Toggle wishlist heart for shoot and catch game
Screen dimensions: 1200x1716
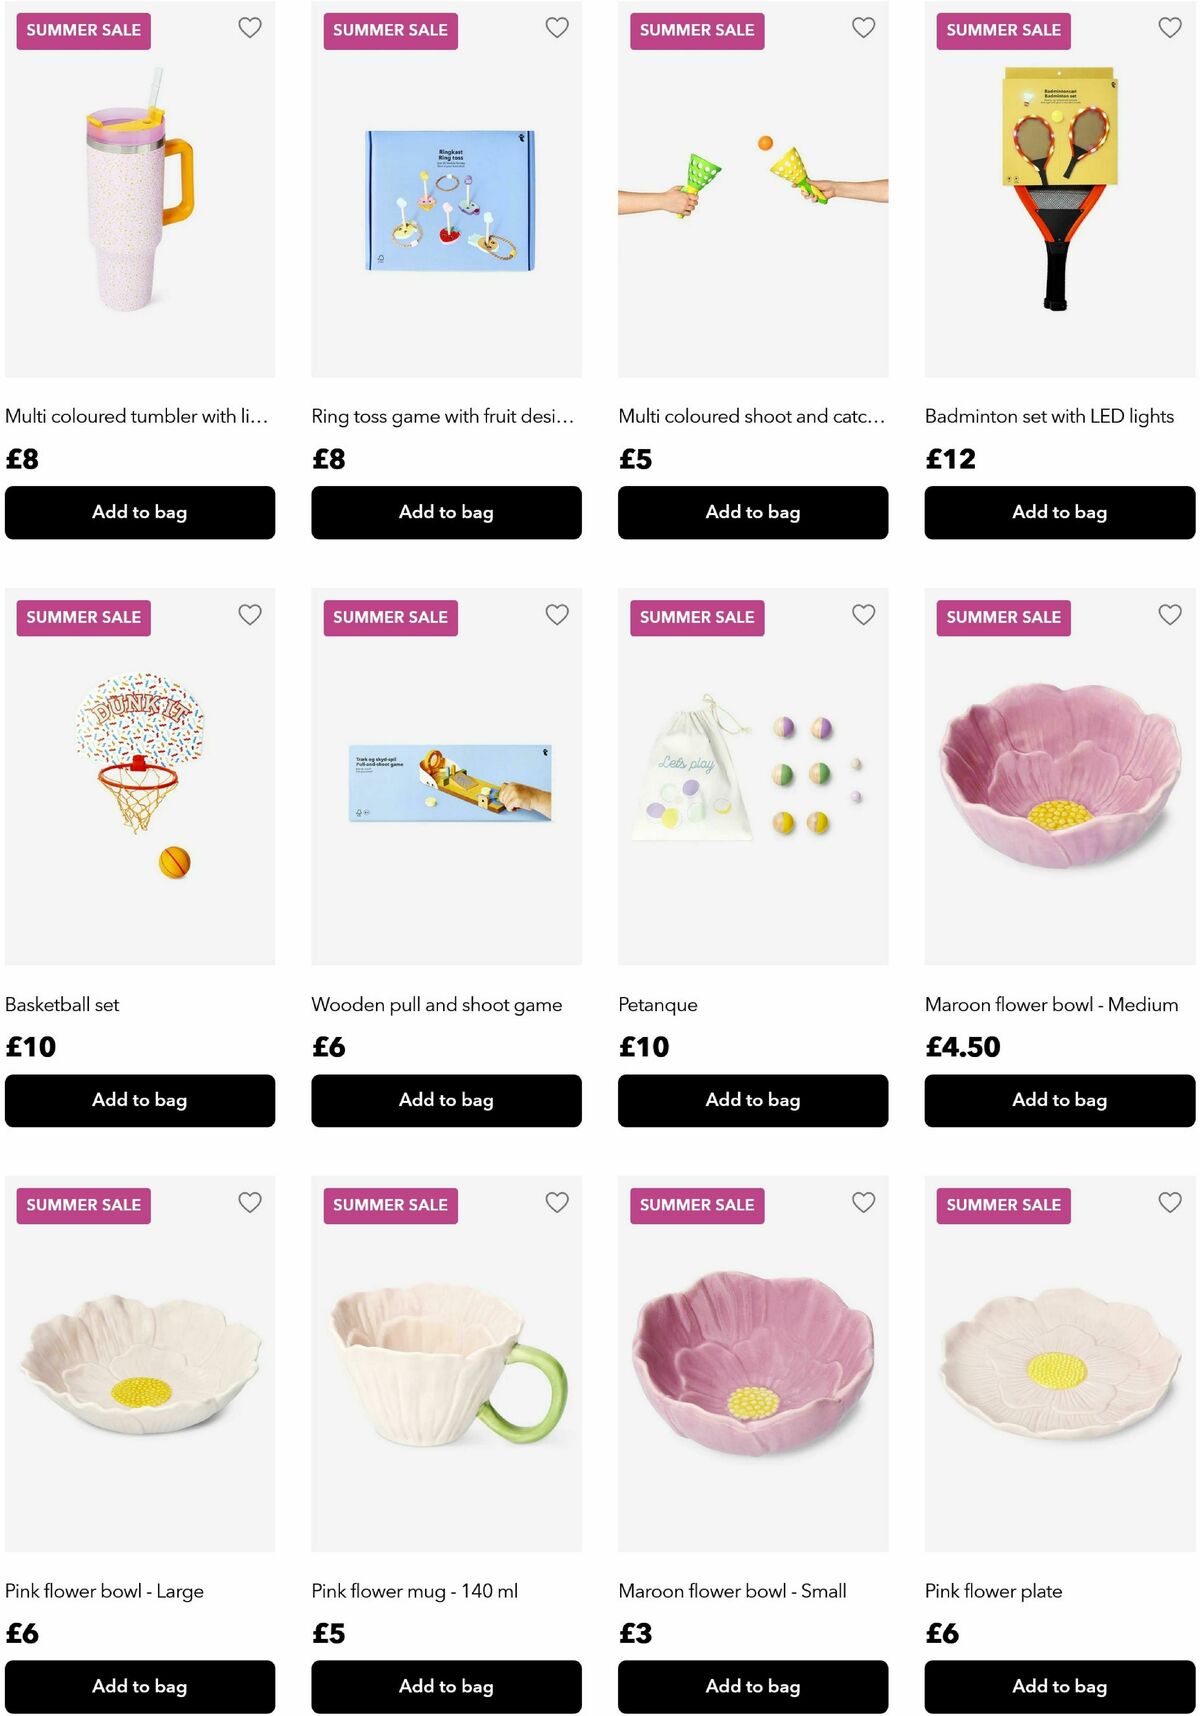click(x=863, y=28)
